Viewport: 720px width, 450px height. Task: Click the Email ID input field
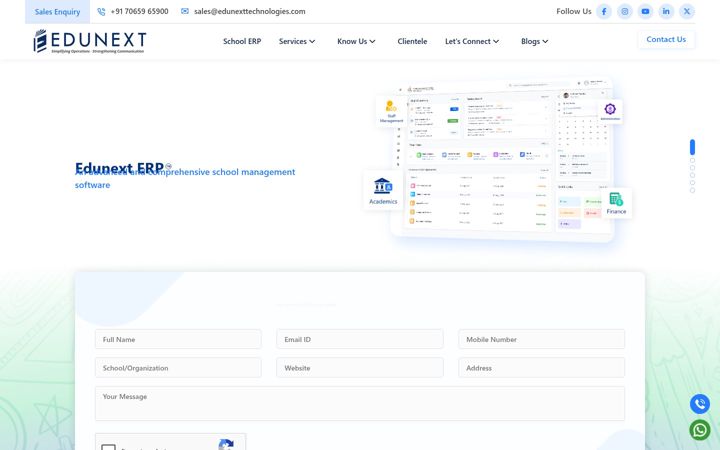[360, 339]
